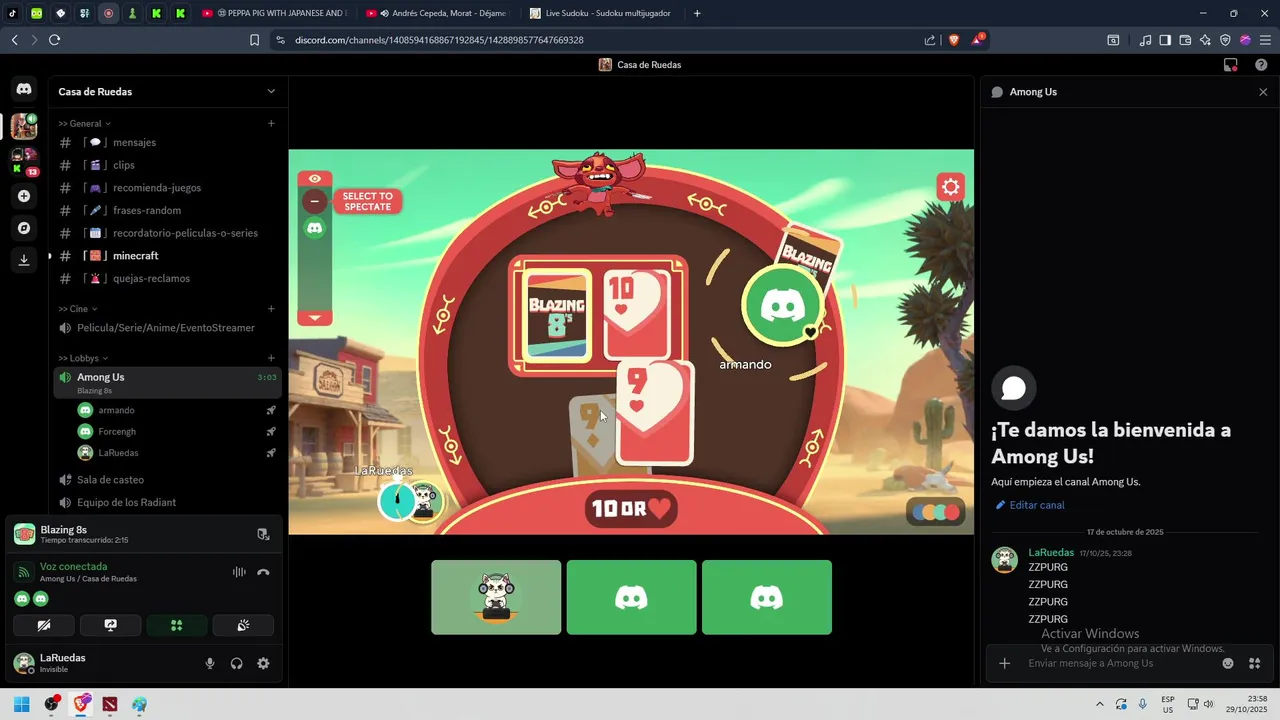This screenshot has height=720, width=1280.
Task: Collapse the Lobbys category
Action: 83,358
